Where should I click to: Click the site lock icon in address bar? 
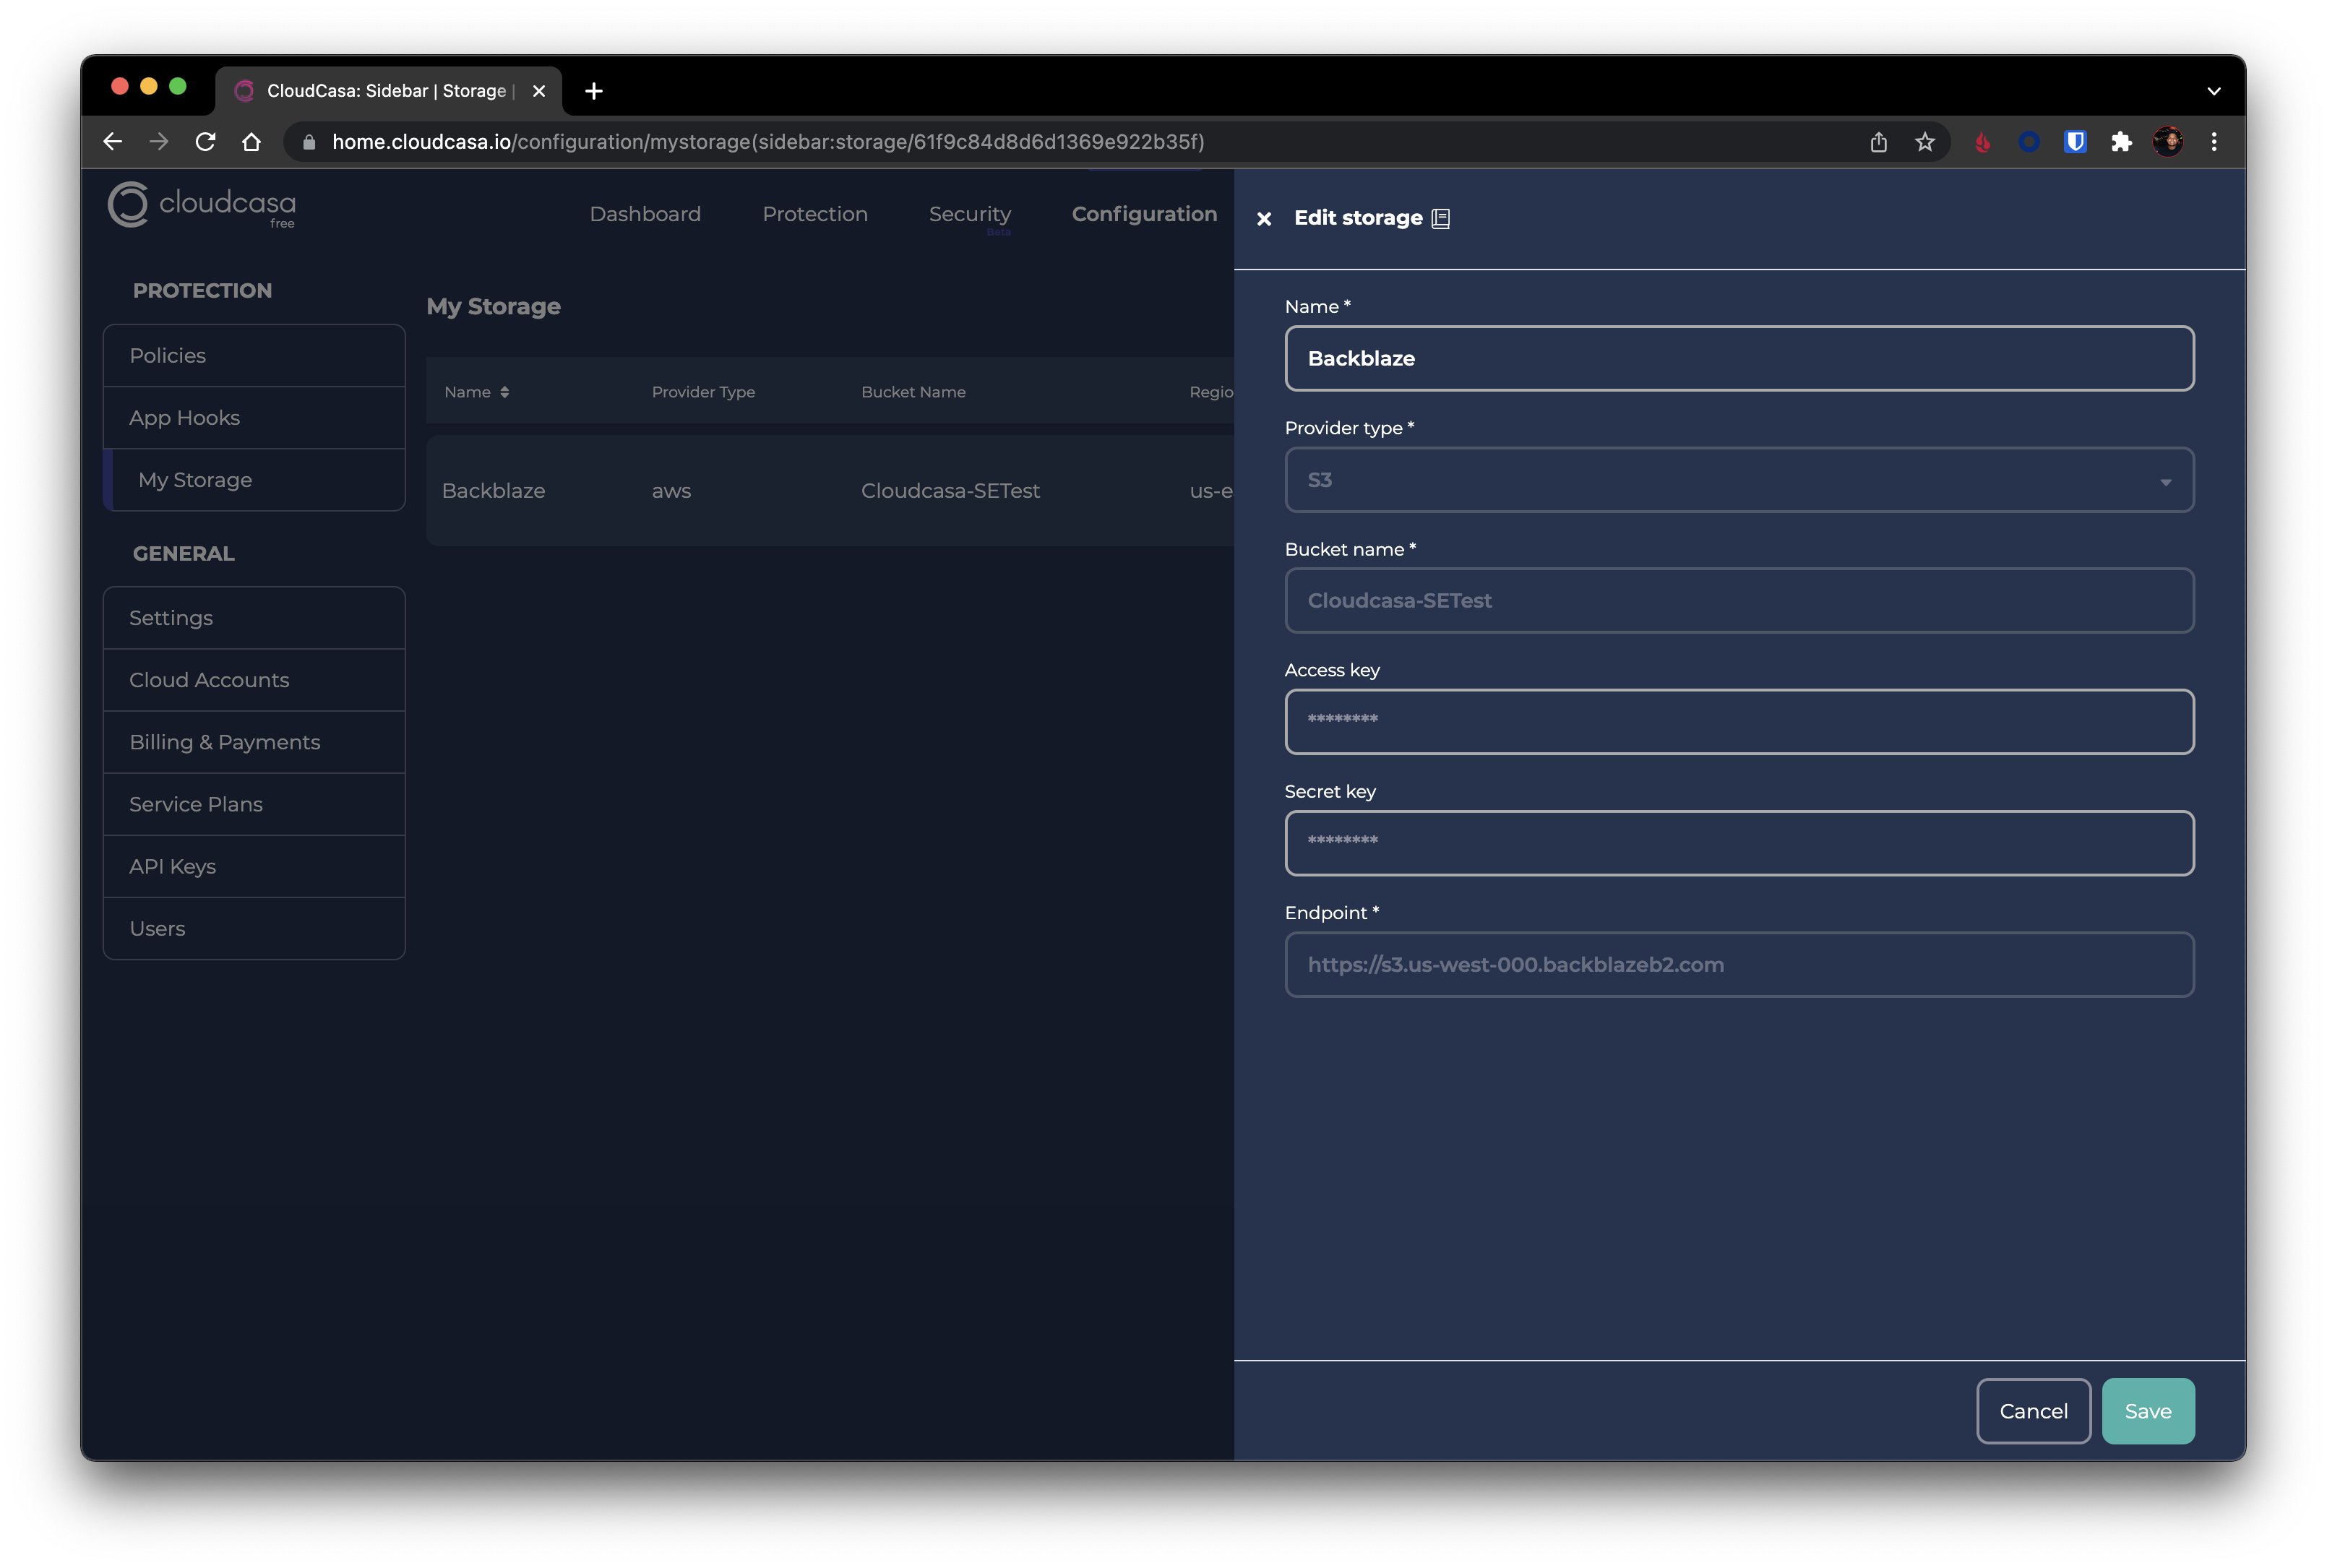click(309, 142)
